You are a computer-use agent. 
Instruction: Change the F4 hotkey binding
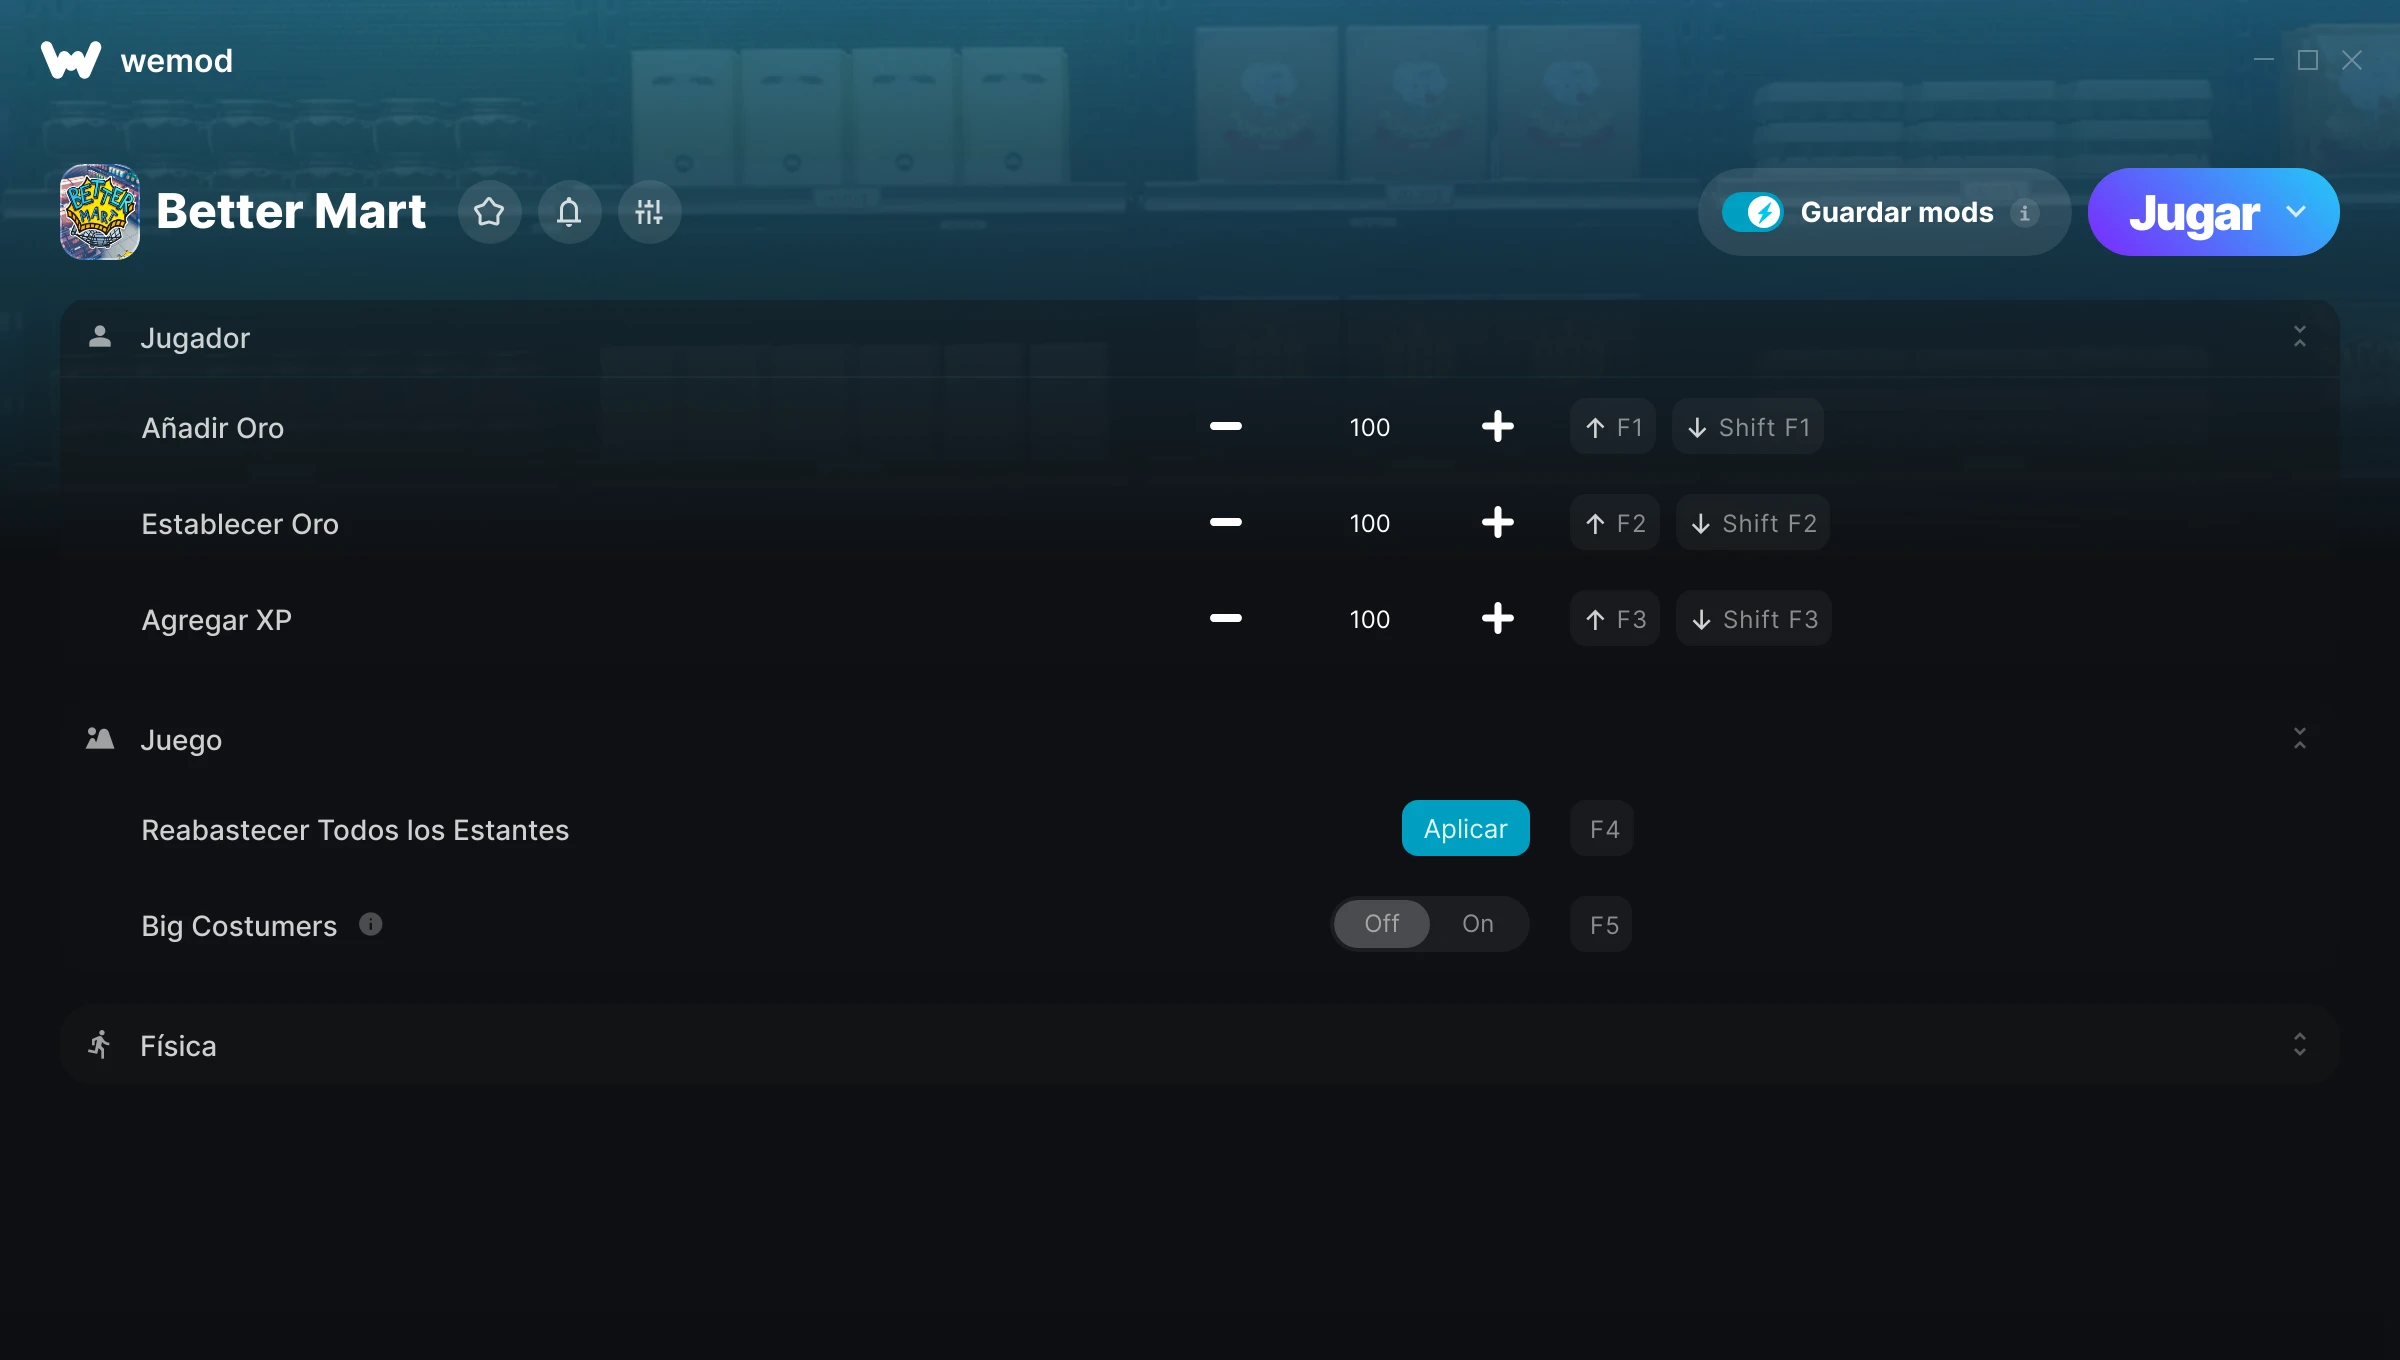(x=1603, y=829)
